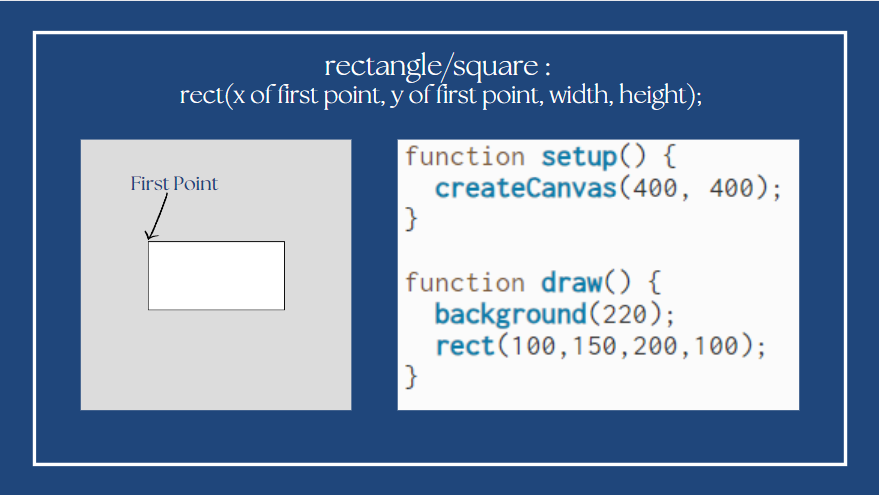879x495 pixels.
Task: Click the word "function" before draw
Action: click(x=465, y=282)
